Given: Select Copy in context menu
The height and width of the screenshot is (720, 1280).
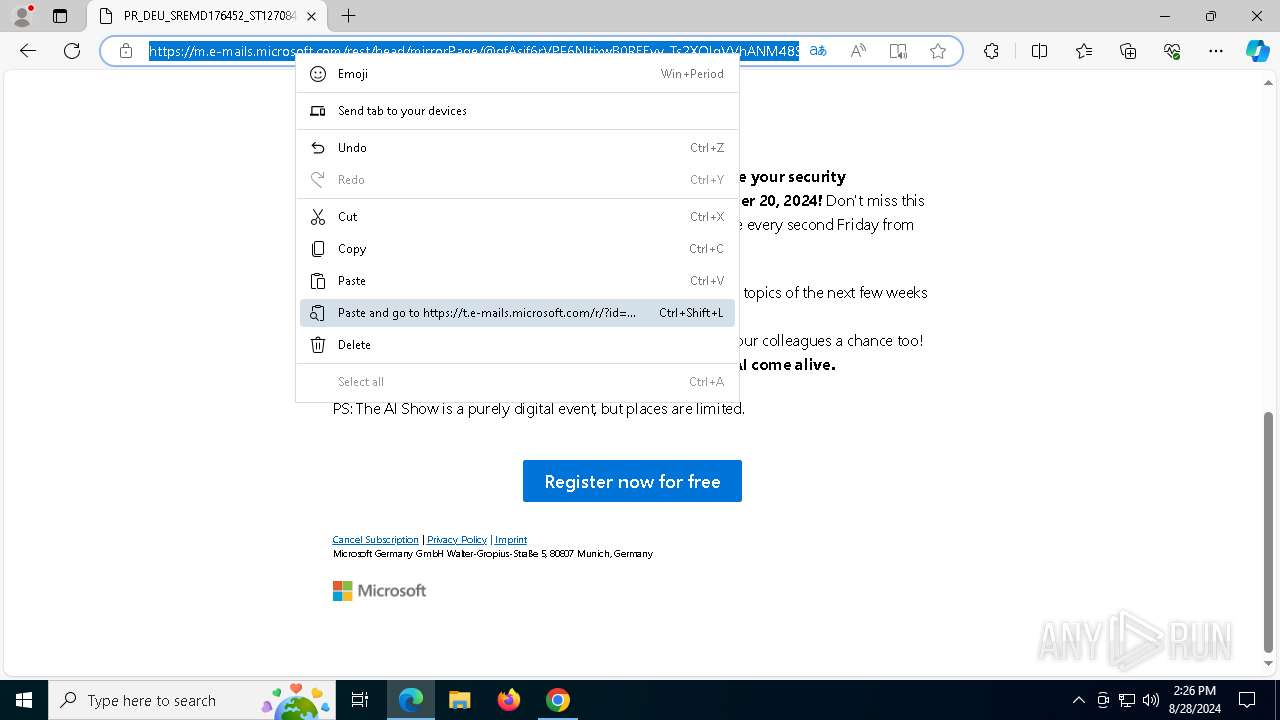Looking at the screenshot, I should 517,249.
